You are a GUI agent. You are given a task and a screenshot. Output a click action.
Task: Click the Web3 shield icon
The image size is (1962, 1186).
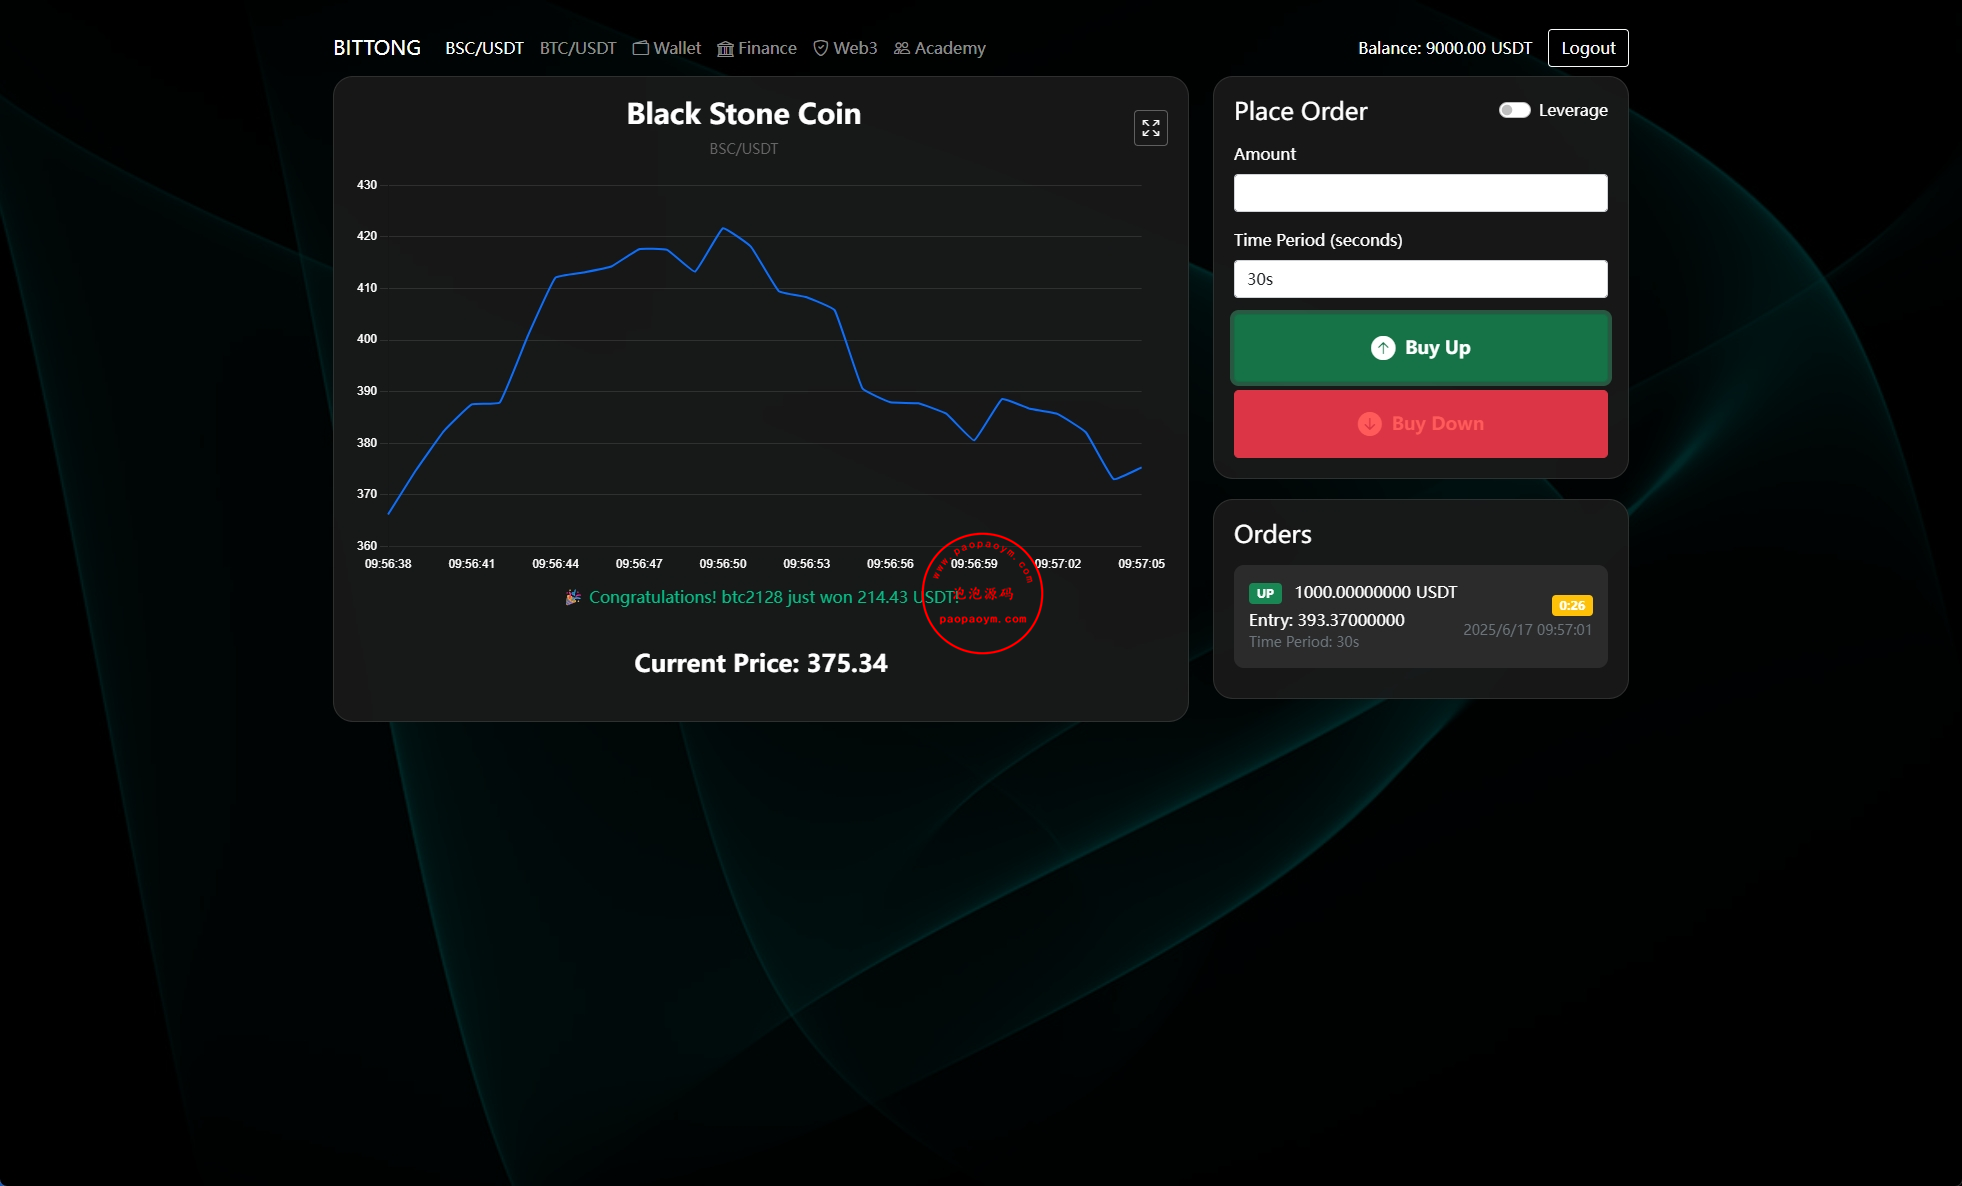(821, 48)
